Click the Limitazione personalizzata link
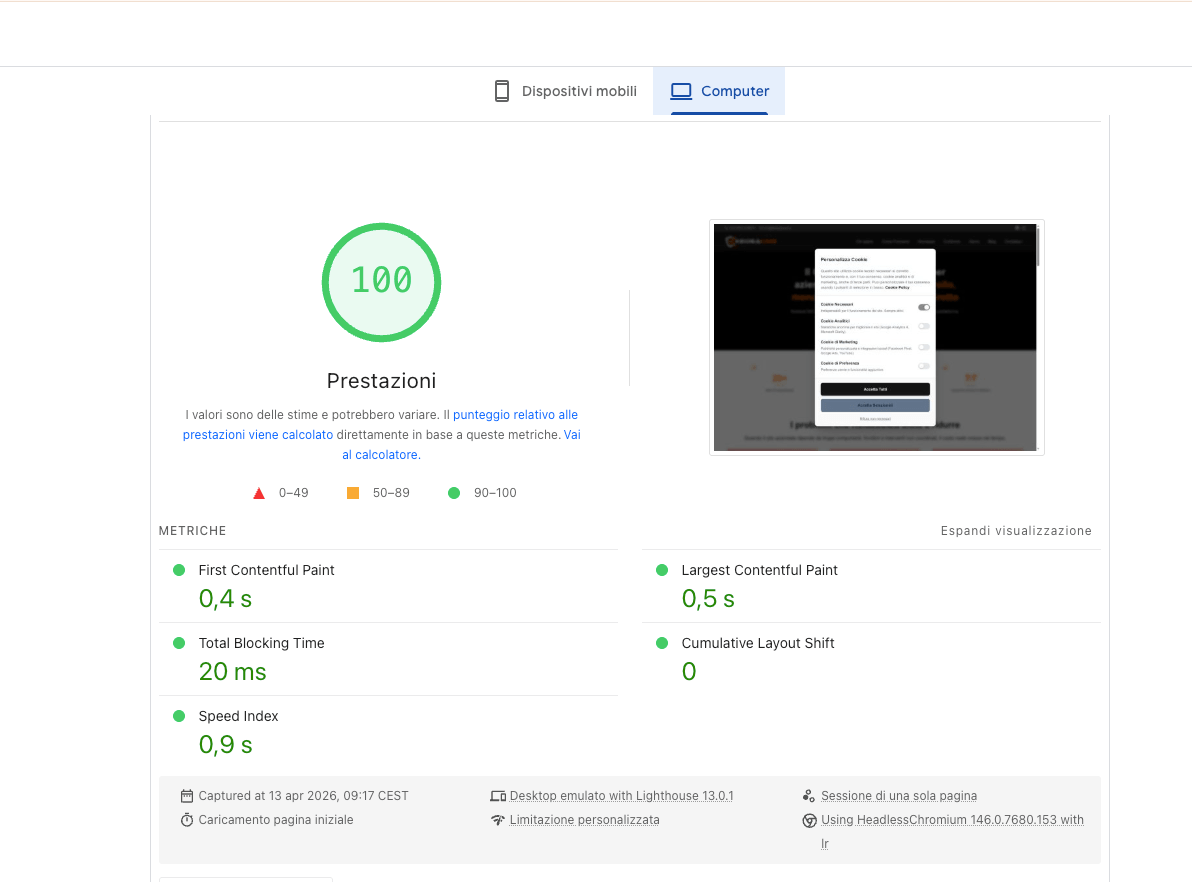 coord(584,819)
